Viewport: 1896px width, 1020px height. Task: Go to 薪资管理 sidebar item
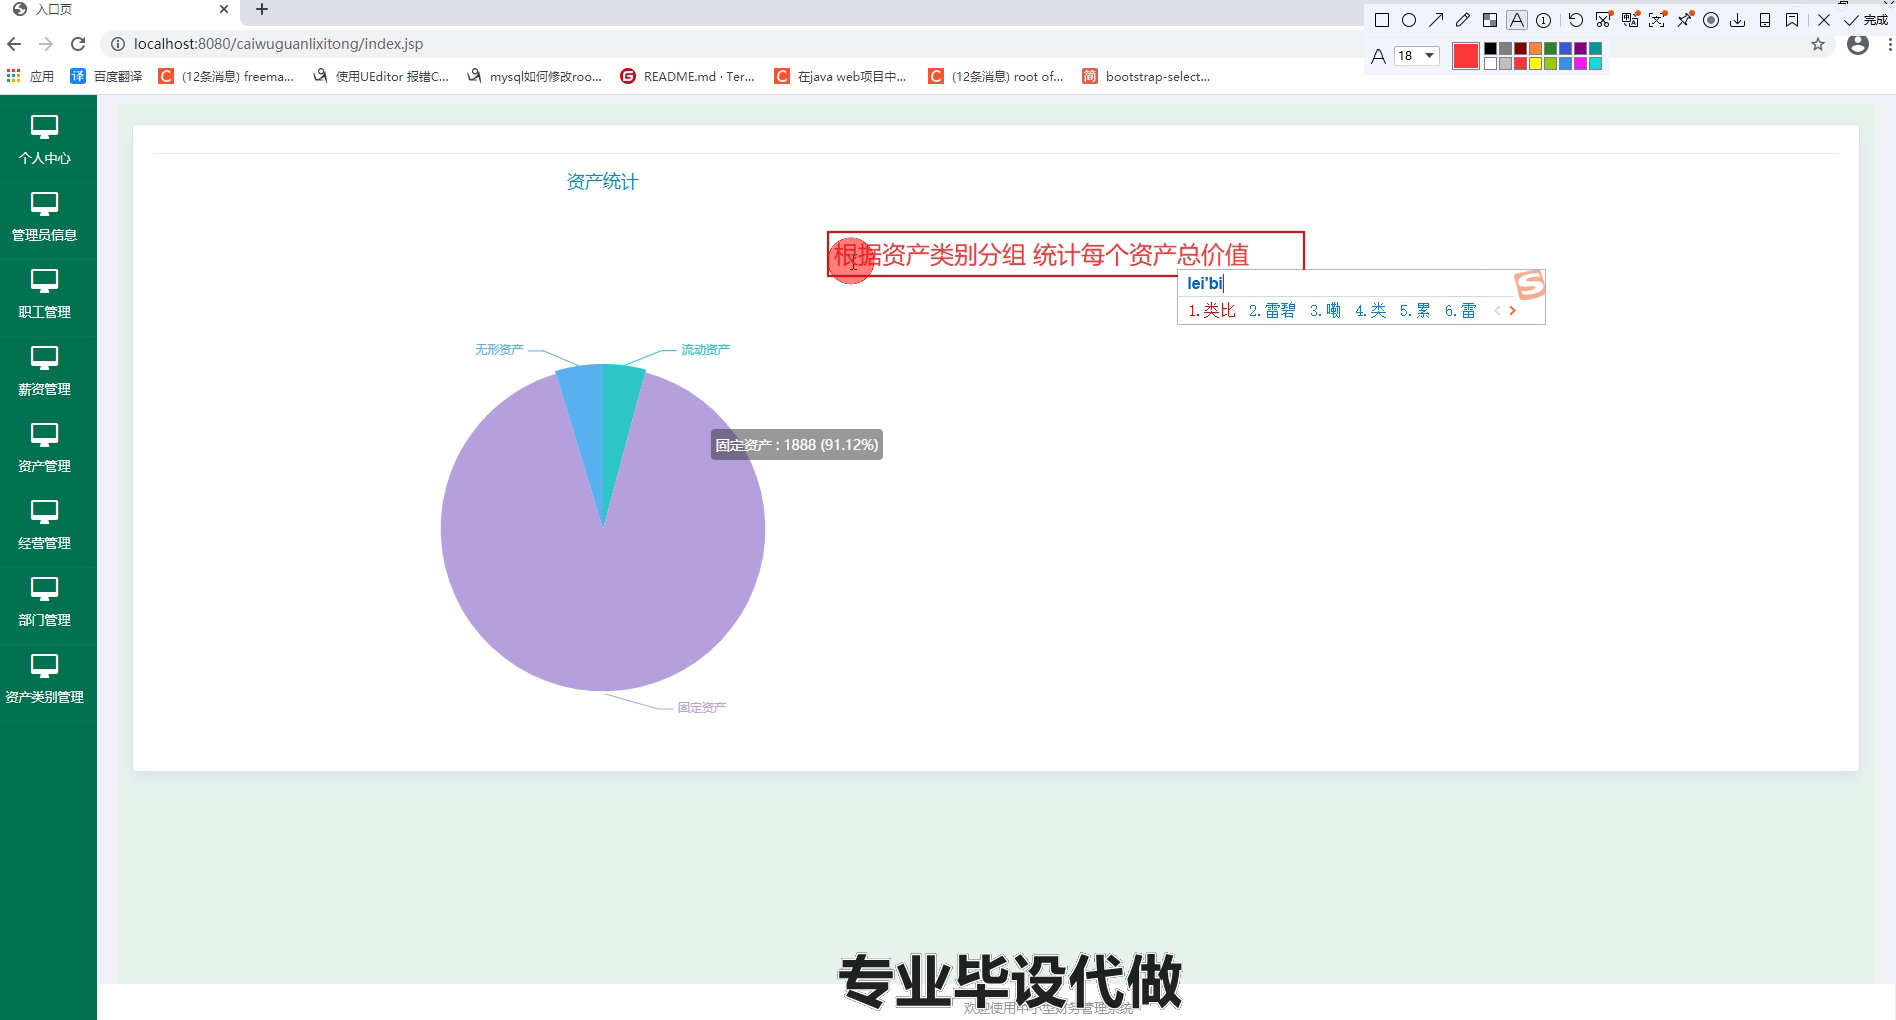pos(44,372)
